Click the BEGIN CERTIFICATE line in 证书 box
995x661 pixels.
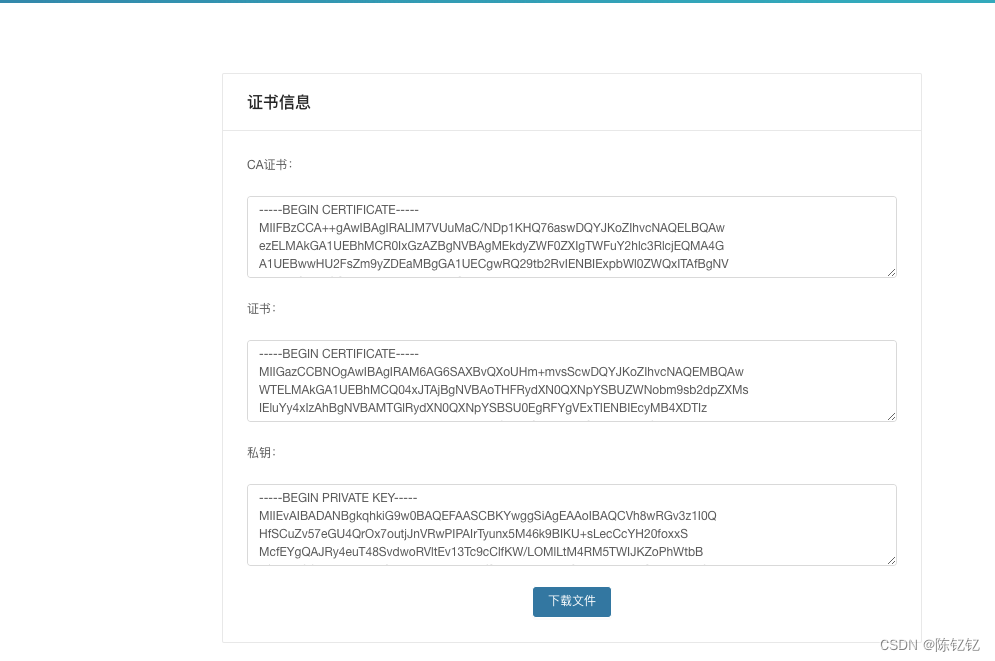(x=340, y=353)
